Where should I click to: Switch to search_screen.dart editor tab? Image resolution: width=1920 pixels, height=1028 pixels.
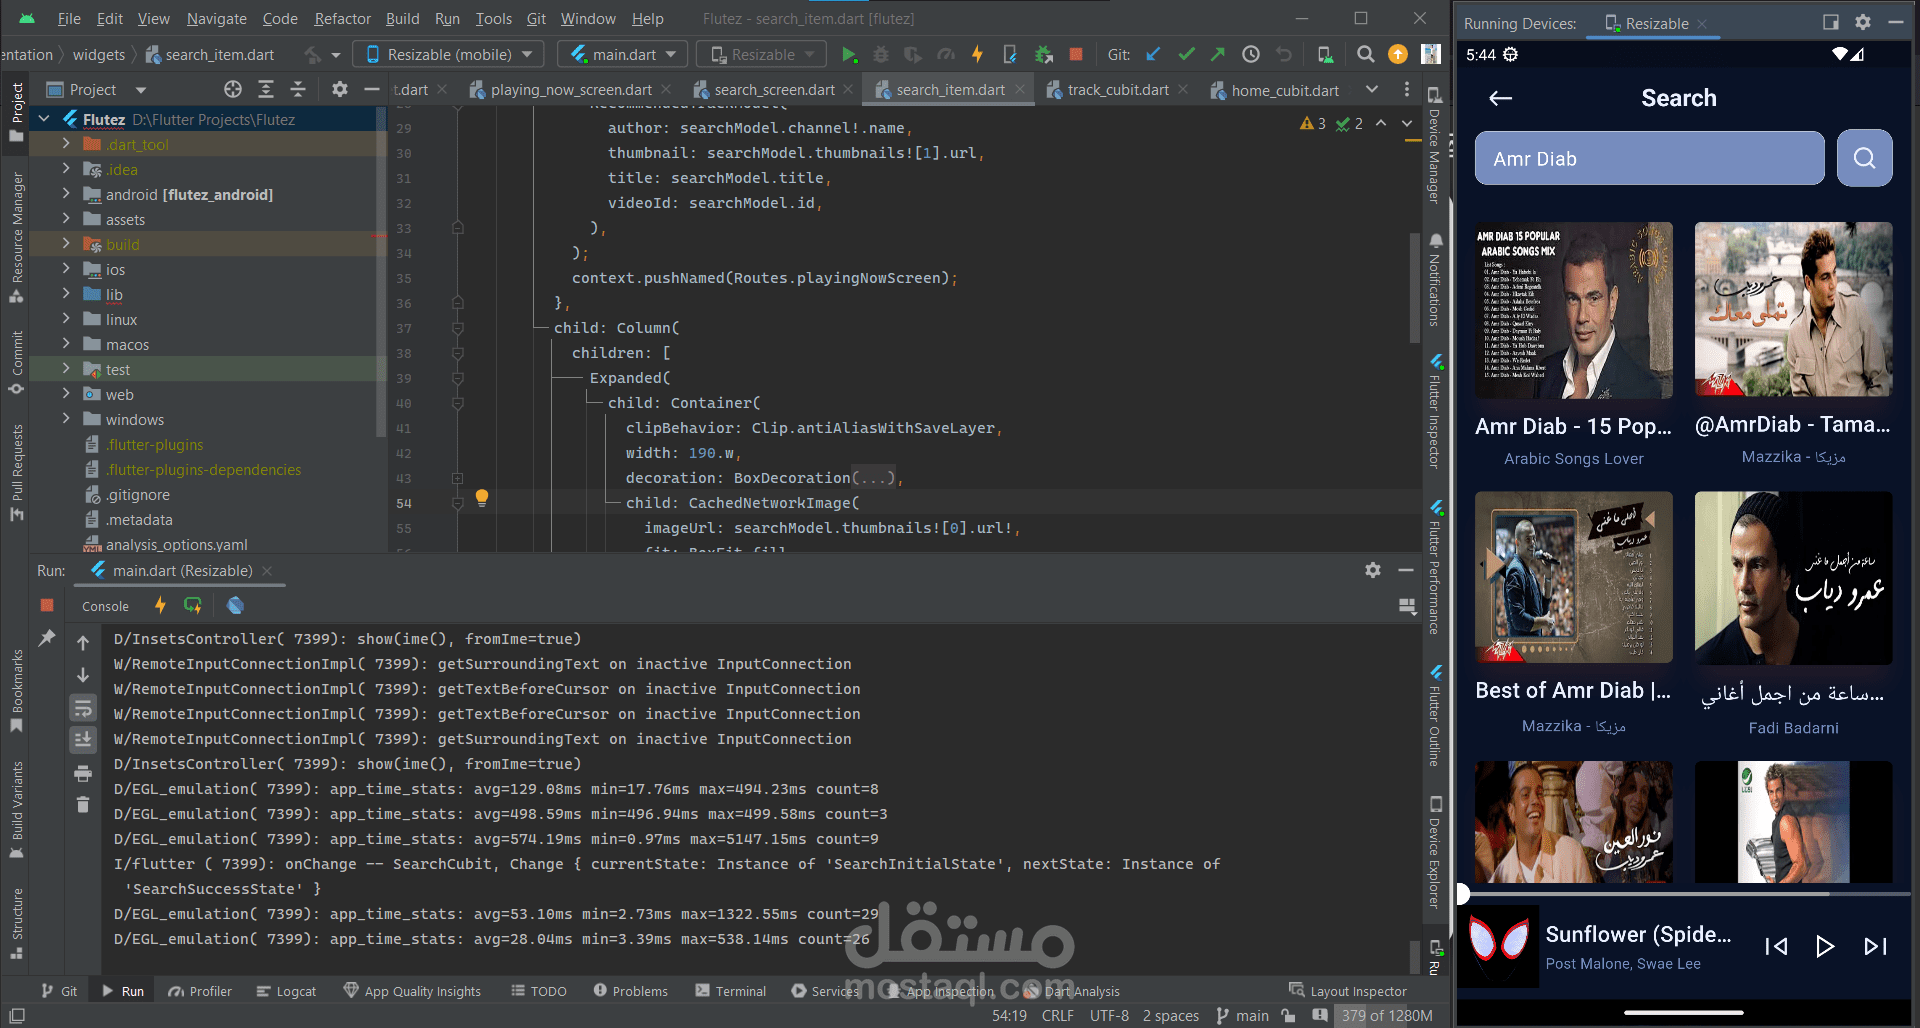click(774, 90)
